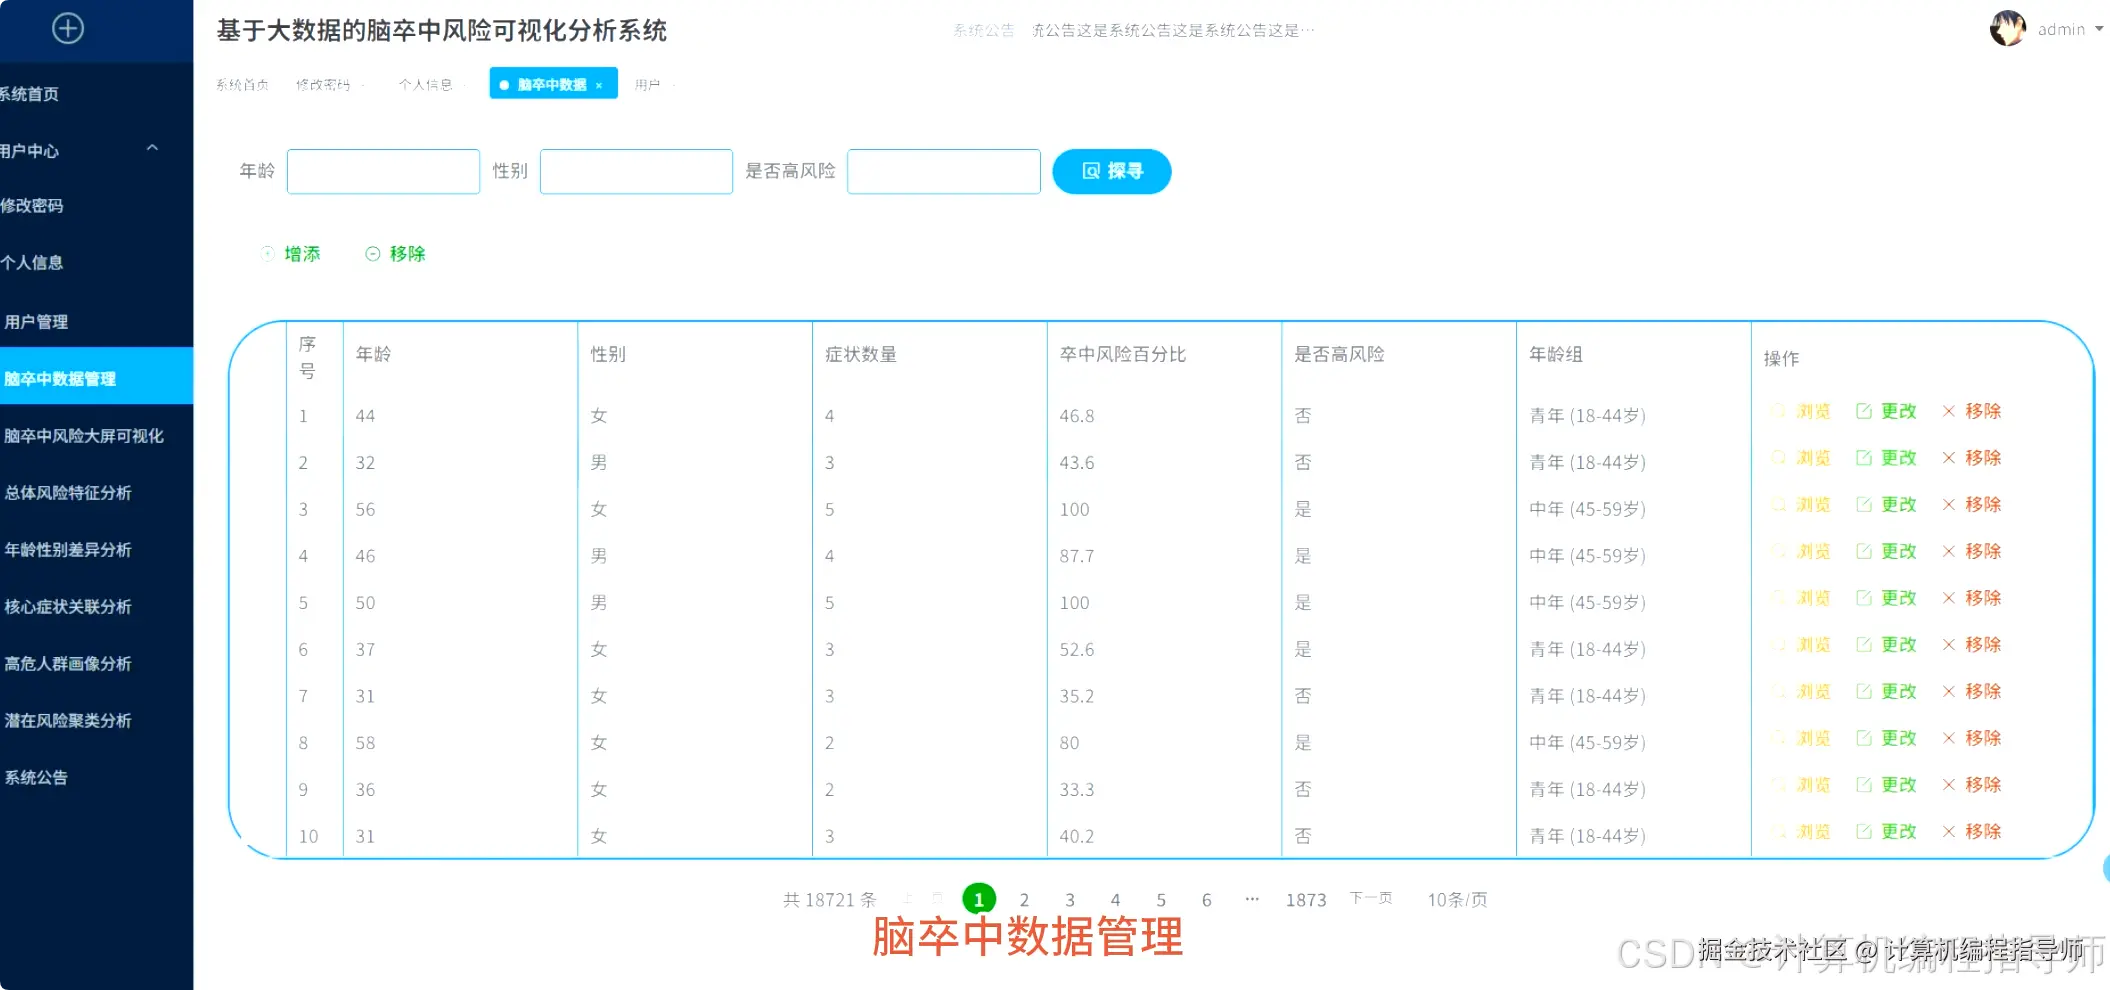
Task: Click 下一页 next page link
Action: pyautogui.click(x=1371, y=898)
